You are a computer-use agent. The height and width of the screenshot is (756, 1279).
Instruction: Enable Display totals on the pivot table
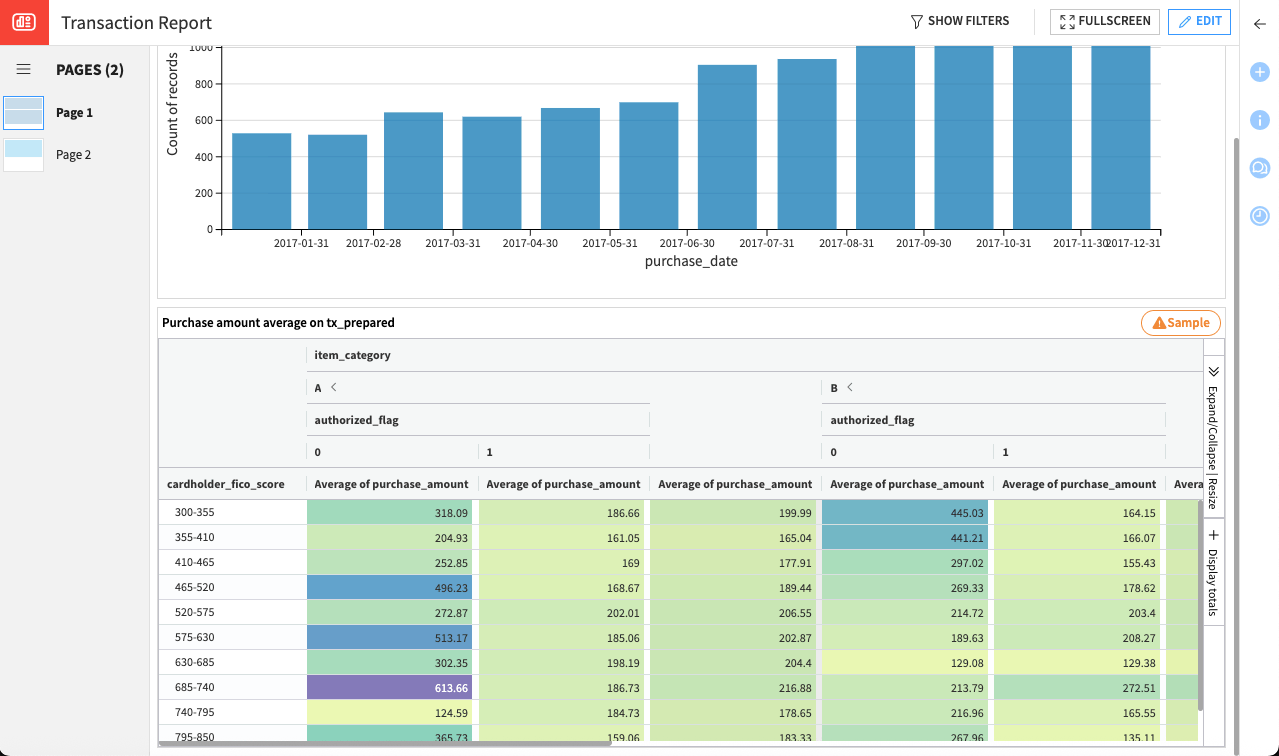pos(1213,568)
